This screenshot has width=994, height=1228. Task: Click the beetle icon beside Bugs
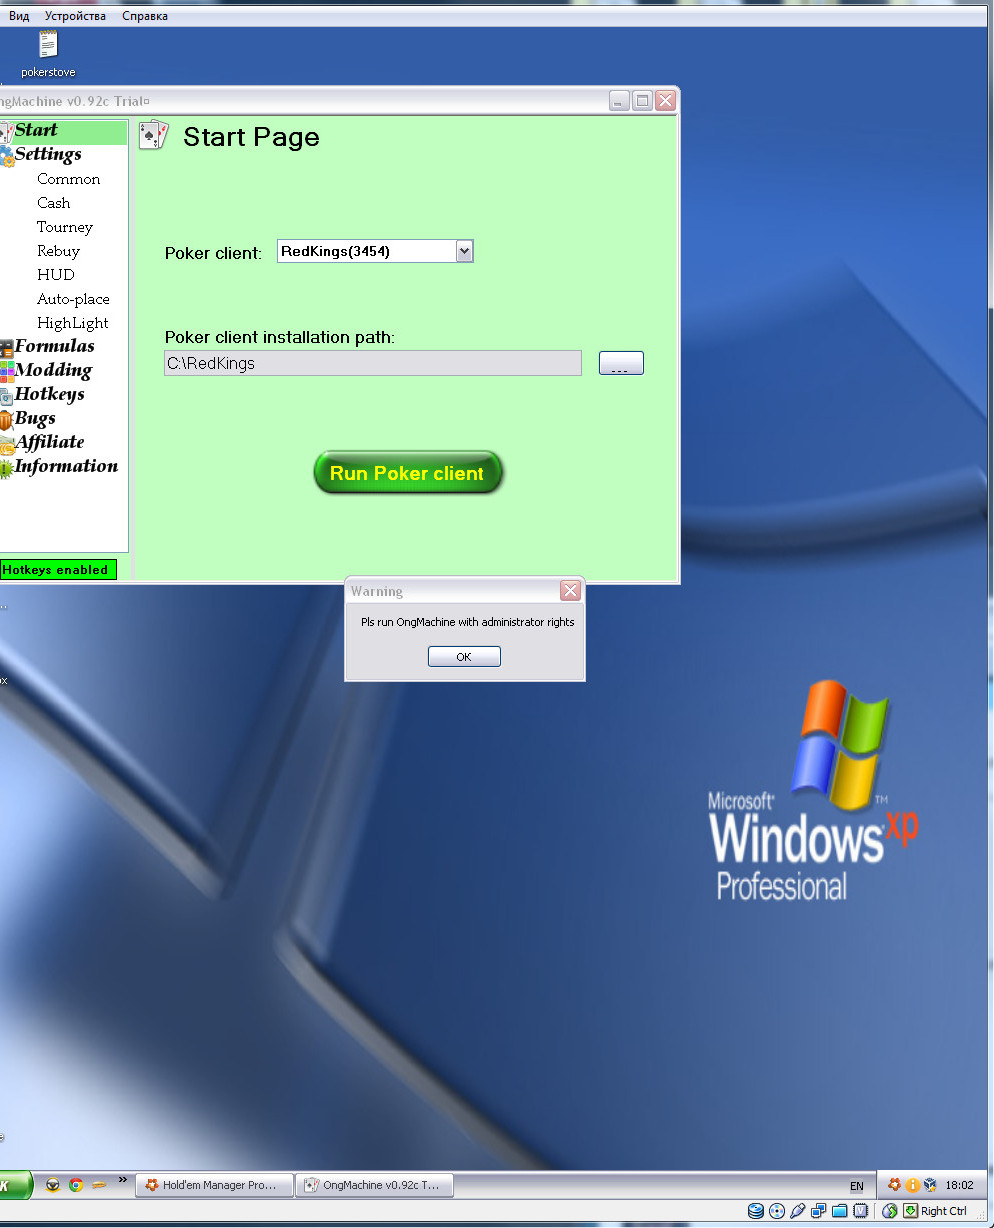[6, 420]
